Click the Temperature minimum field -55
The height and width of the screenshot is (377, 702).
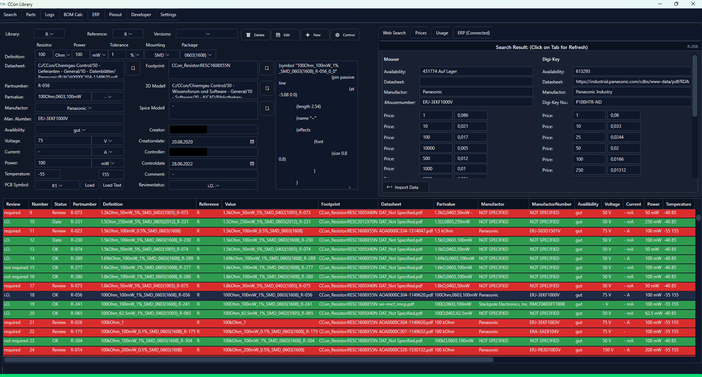click(47, 174)
